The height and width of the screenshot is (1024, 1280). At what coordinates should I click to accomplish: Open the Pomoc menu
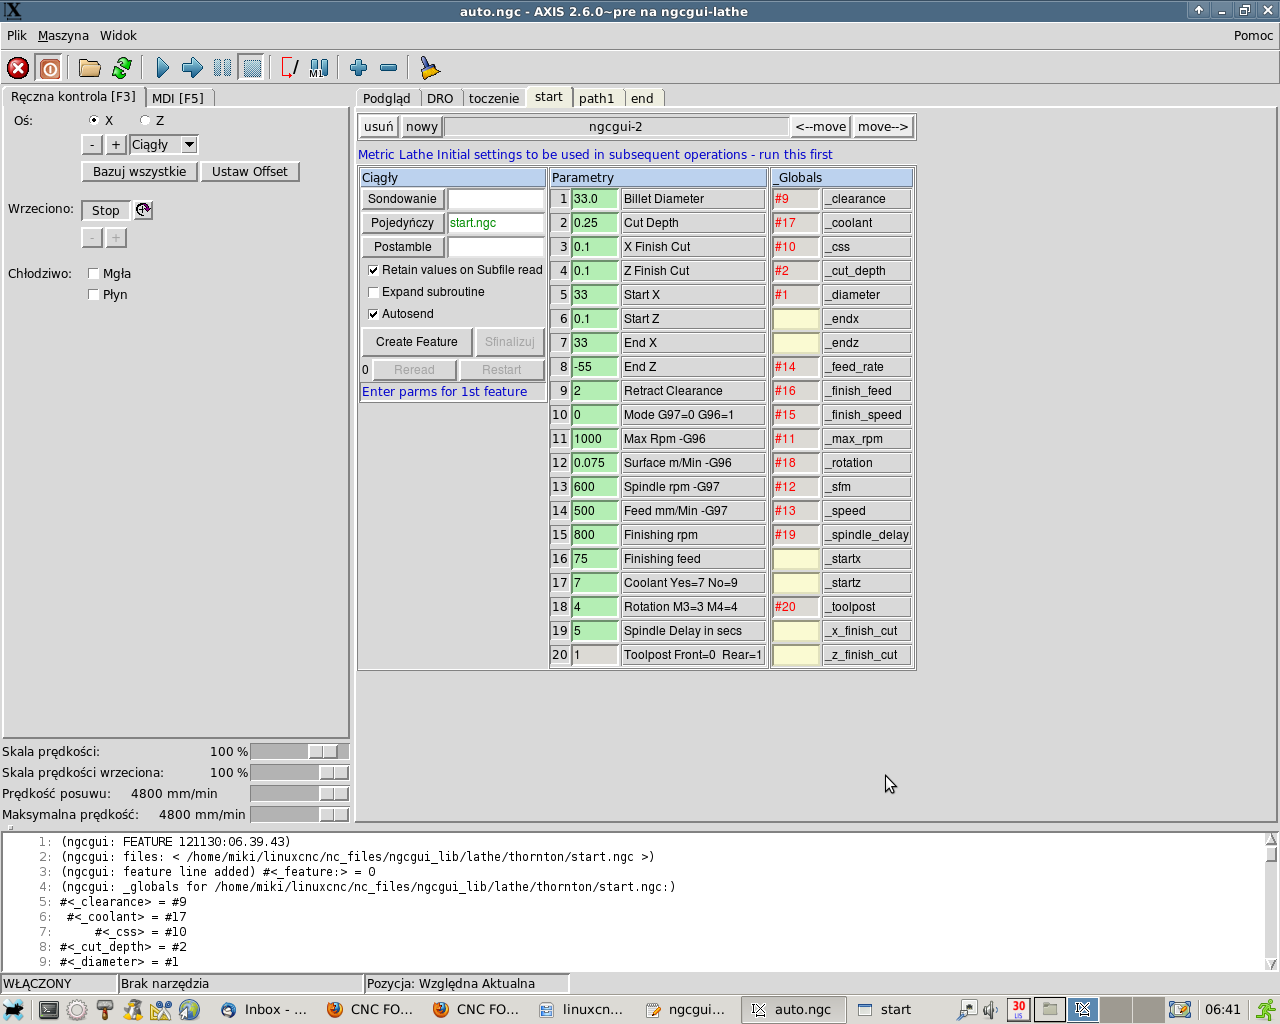1253,35
